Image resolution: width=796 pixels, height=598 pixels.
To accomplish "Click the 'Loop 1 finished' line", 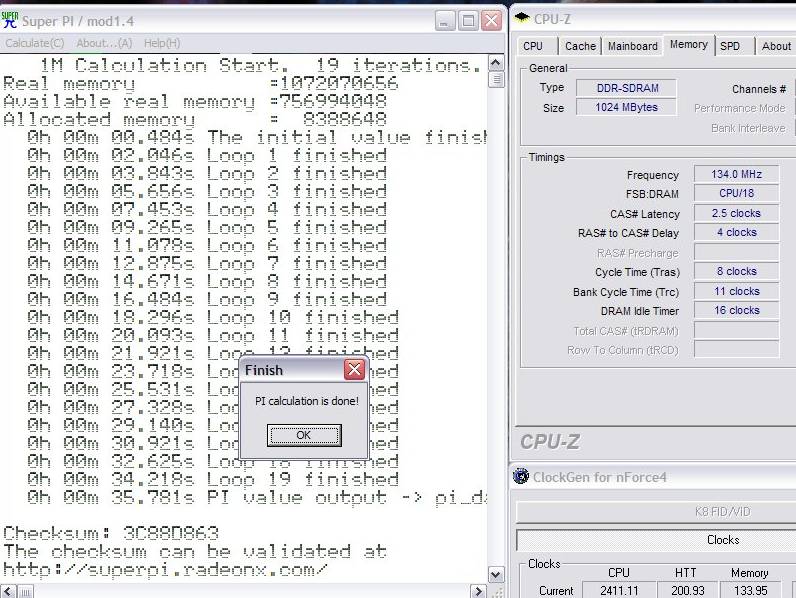I will tap(207, 155).
